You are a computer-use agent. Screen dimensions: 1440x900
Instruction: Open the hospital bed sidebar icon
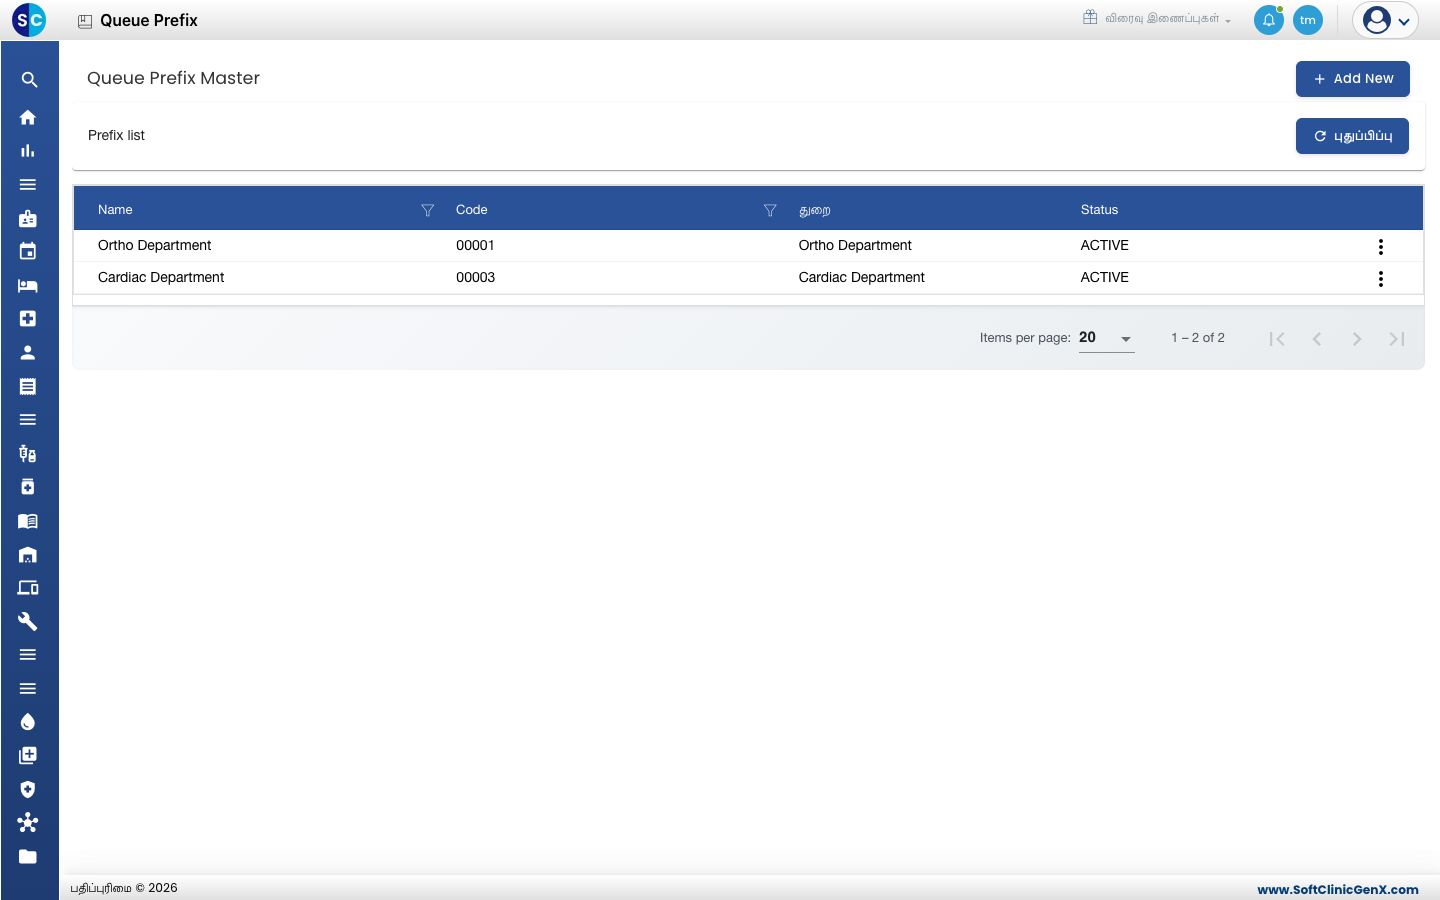pos(28,286)
